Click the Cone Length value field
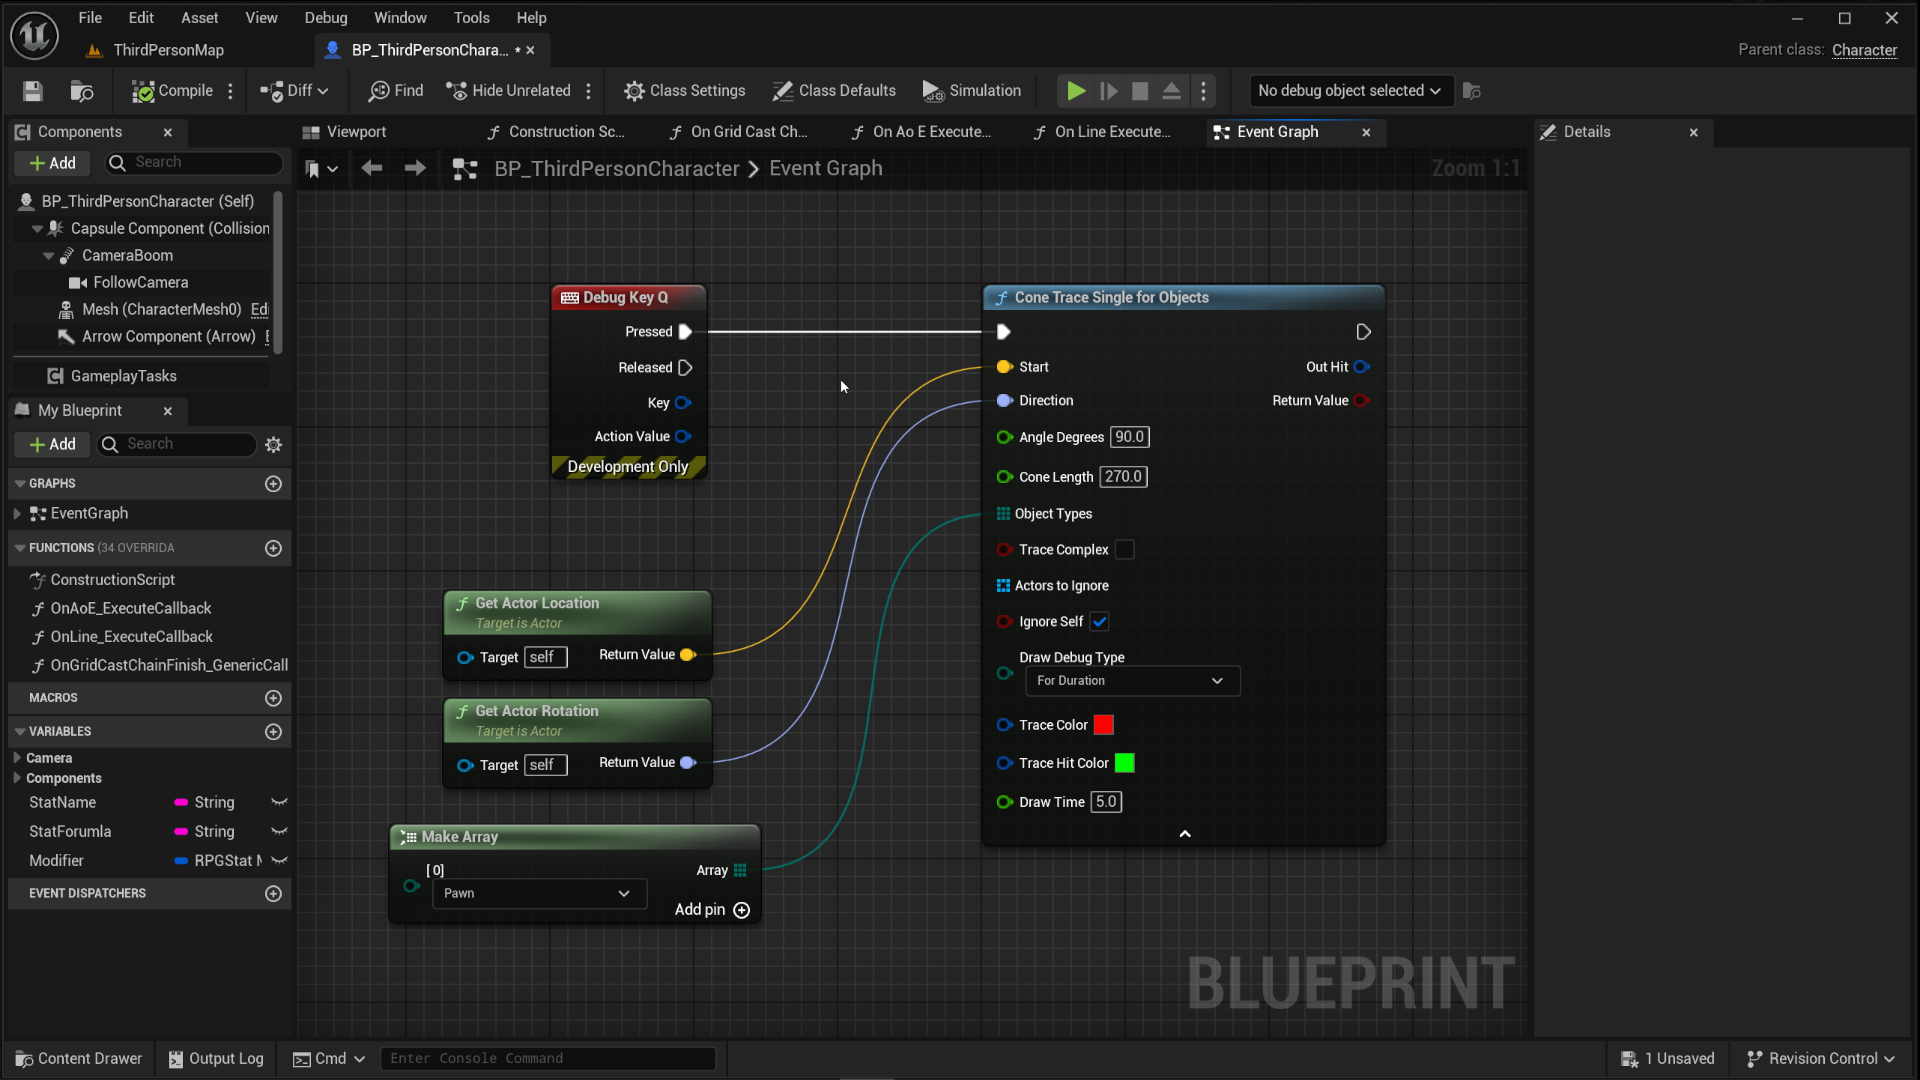 pos(1124,477)
